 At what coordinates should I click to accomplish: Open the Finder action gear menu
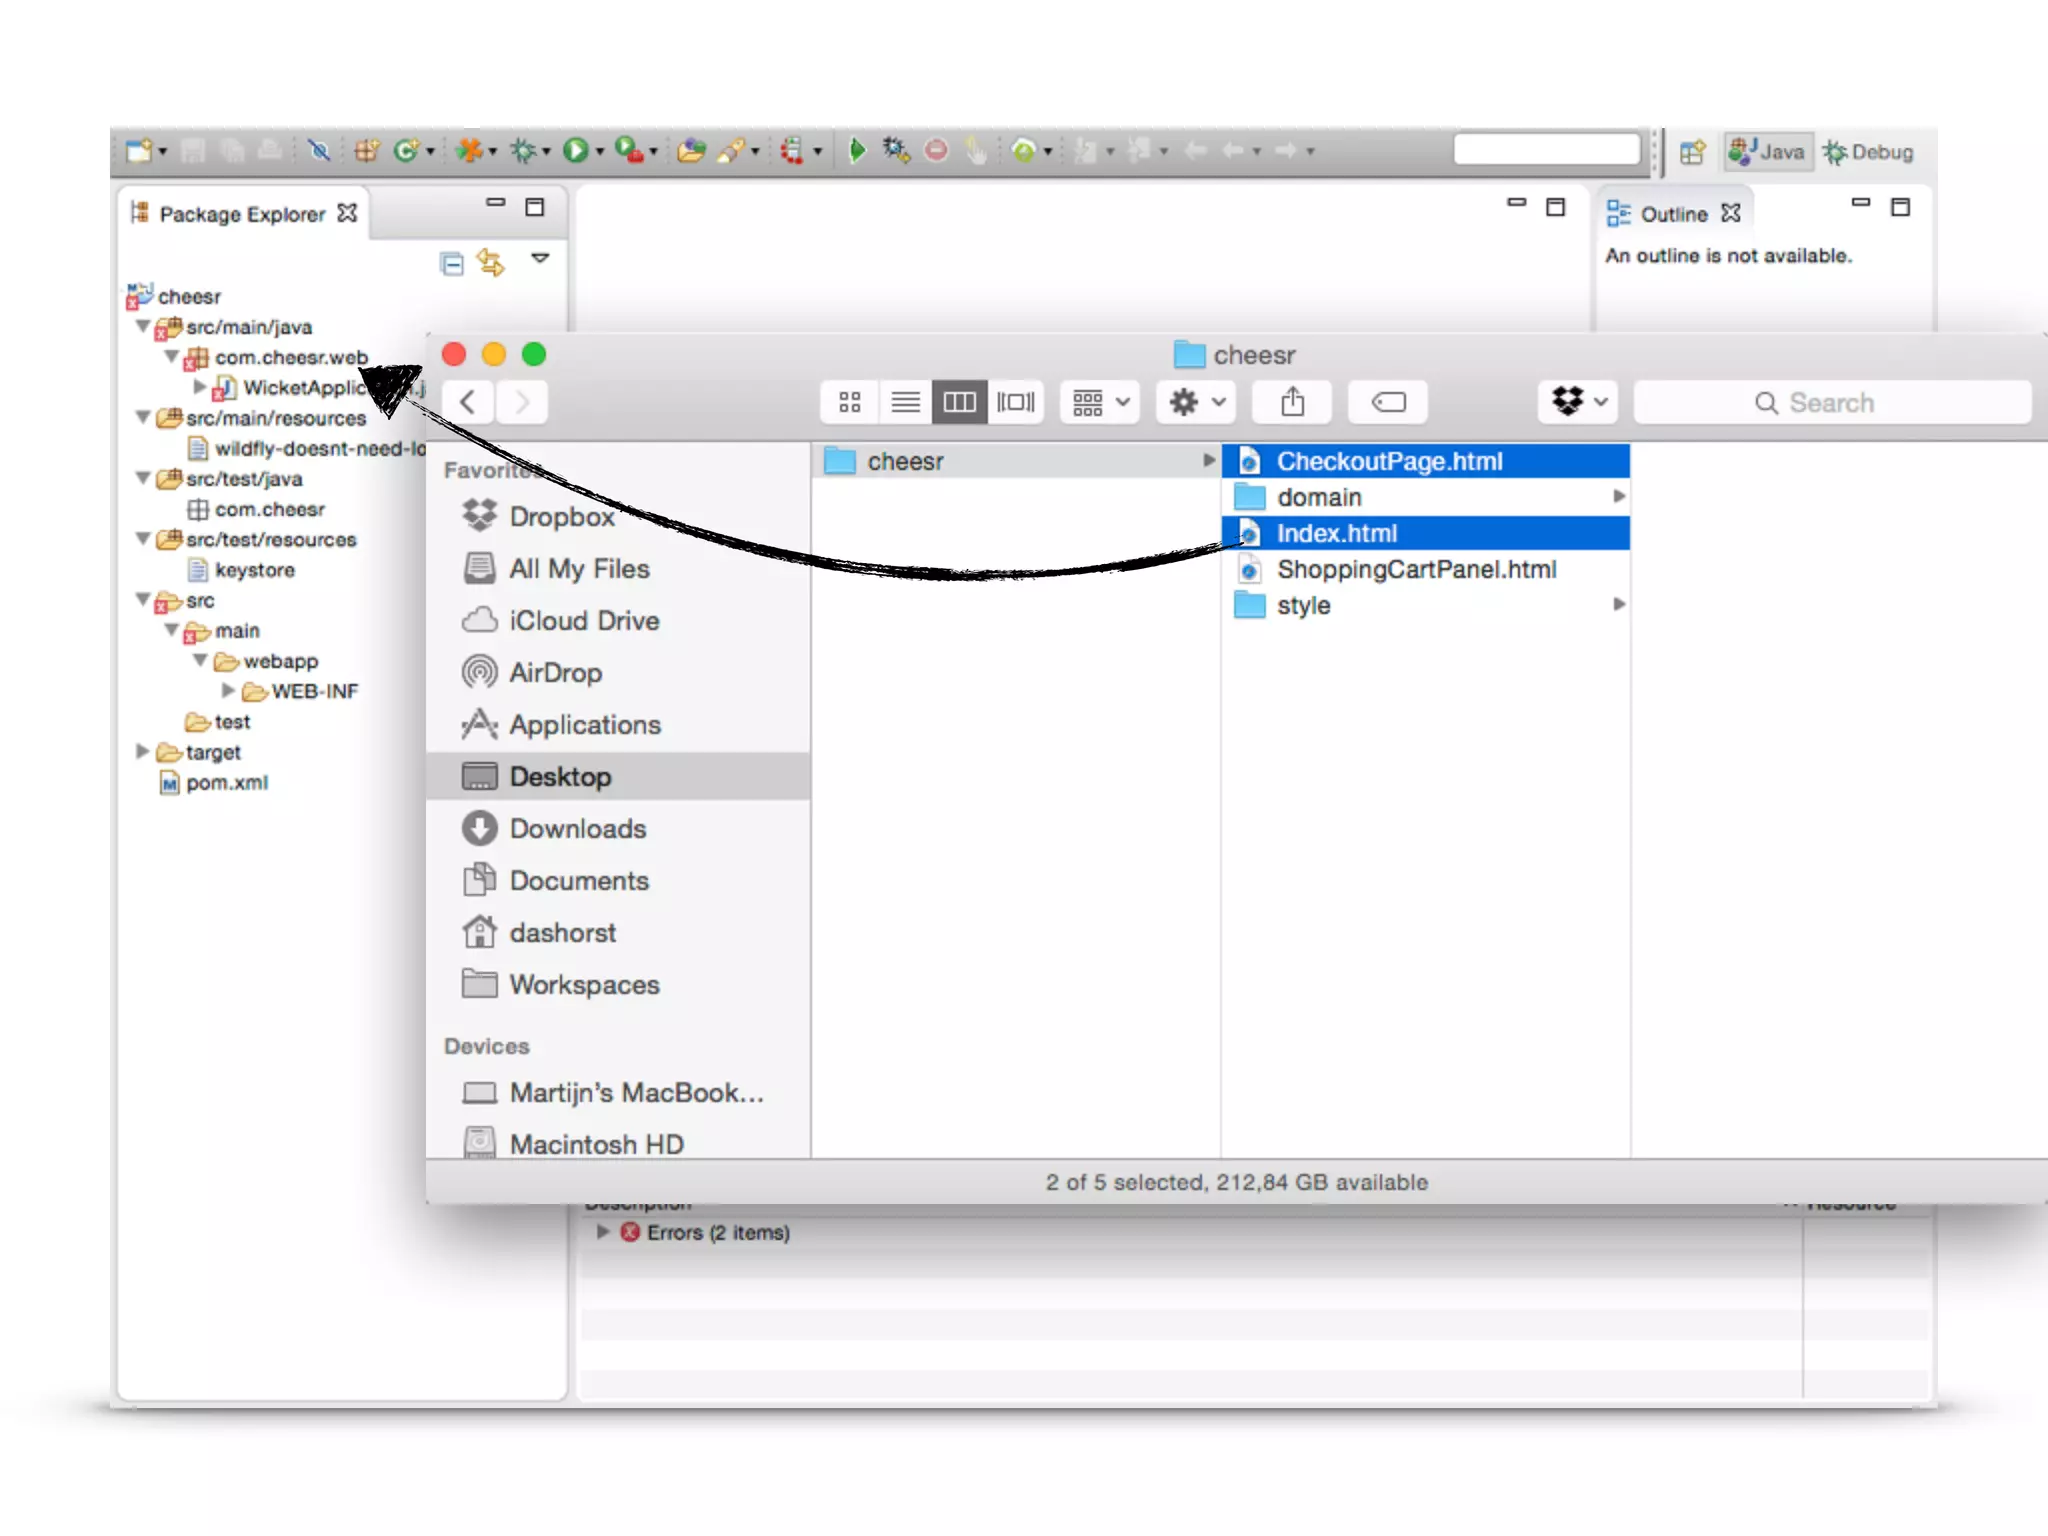click(x=1196, y=402)
